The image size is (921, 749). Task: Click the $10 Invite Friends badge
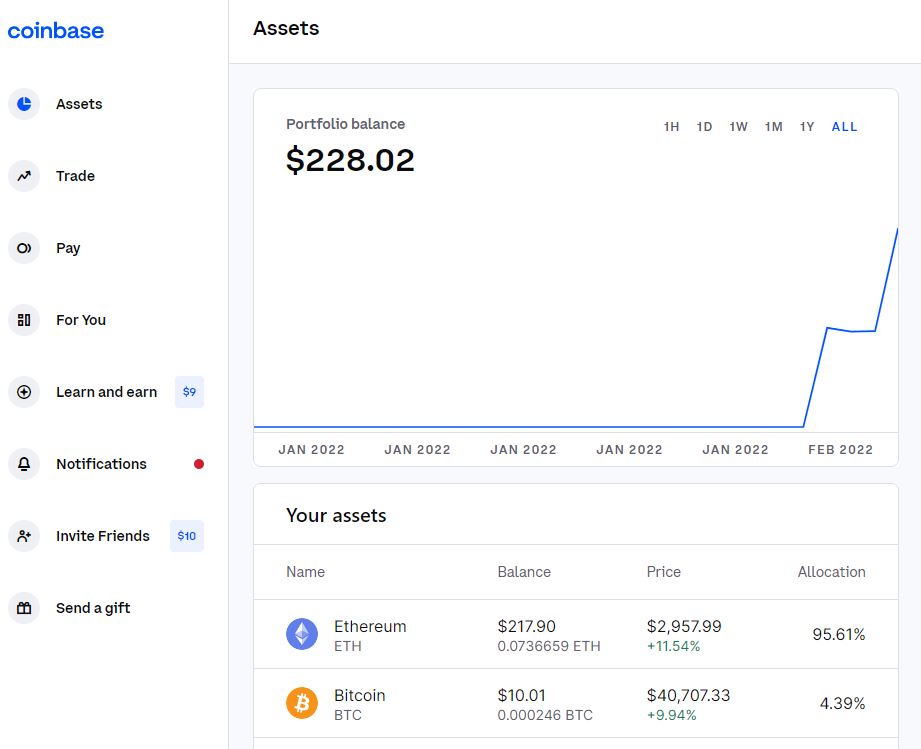coord(187,536)
